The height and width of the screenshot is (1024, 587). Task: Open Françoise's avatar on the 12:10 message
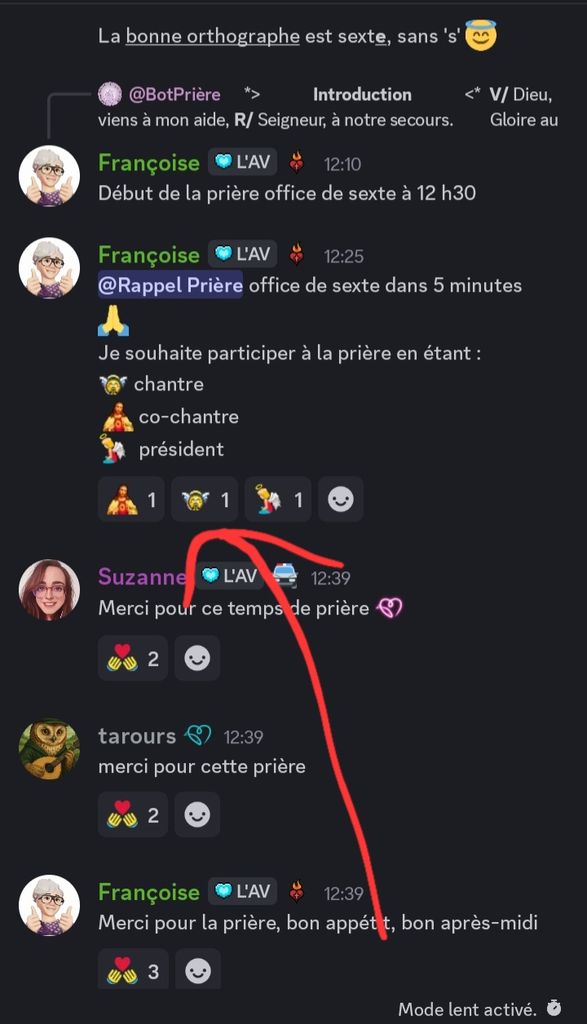click(49, 176)
